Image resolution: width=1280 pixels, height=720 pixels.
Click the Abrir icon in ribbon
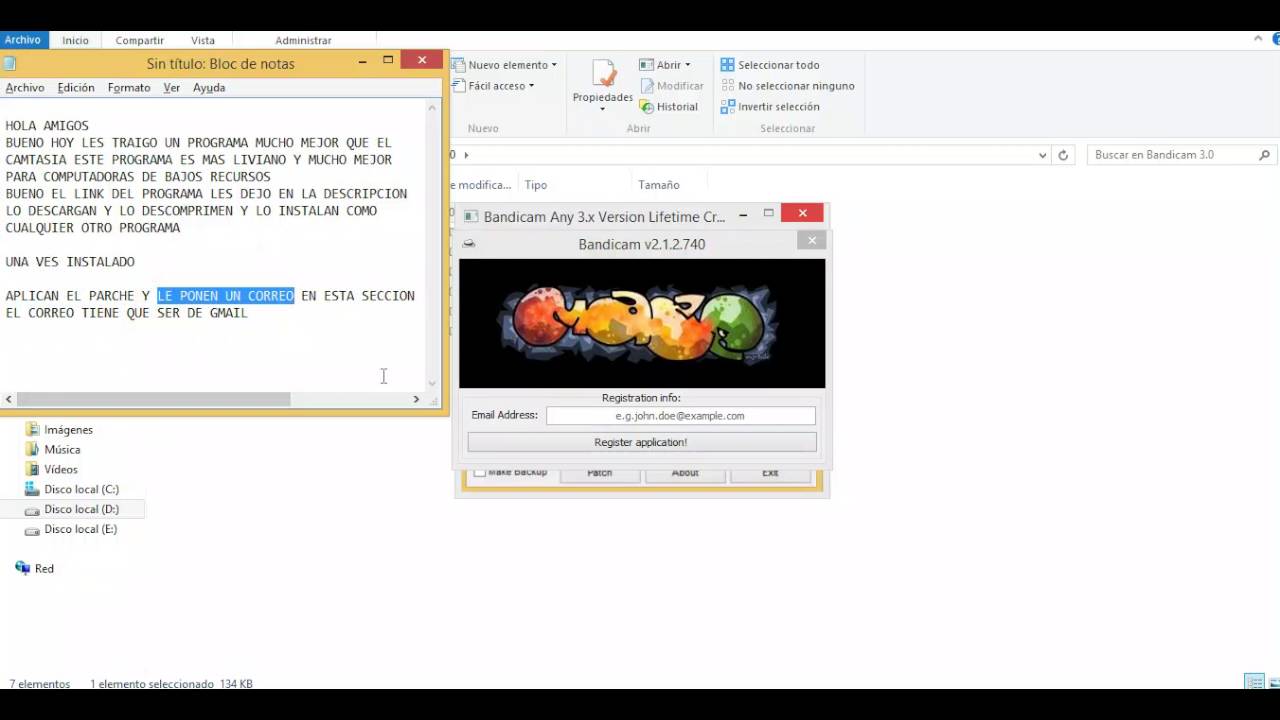click(x=646, y=65)
